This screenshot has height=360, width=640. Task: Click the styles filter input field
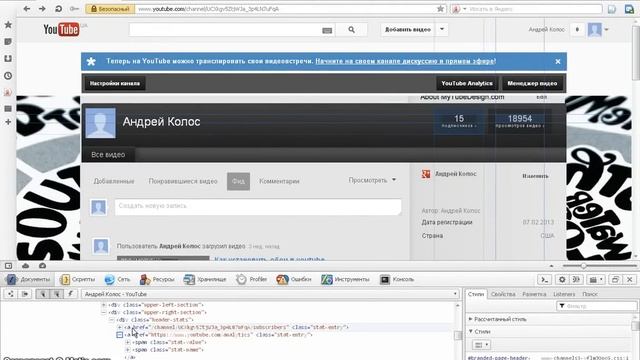tap(596, 306)
